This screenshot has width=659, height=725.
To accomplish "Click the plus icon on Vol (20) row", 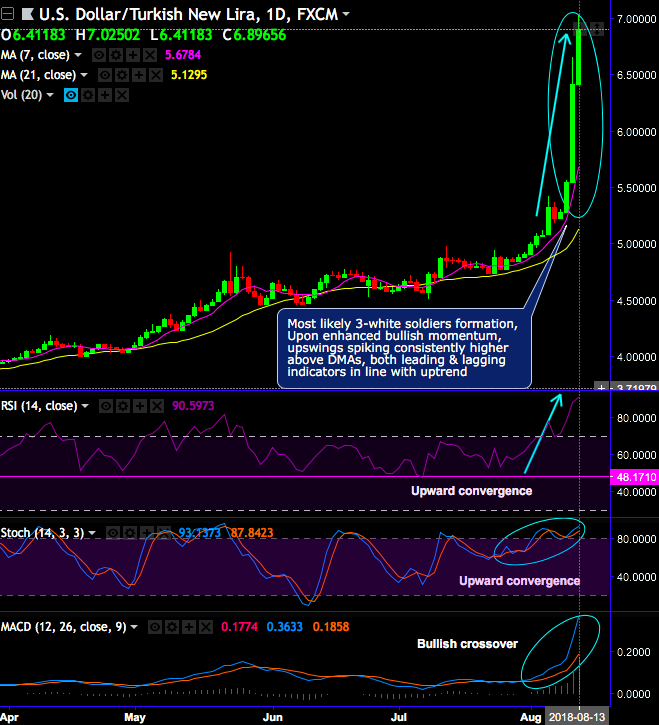I will tap(105, 95).
